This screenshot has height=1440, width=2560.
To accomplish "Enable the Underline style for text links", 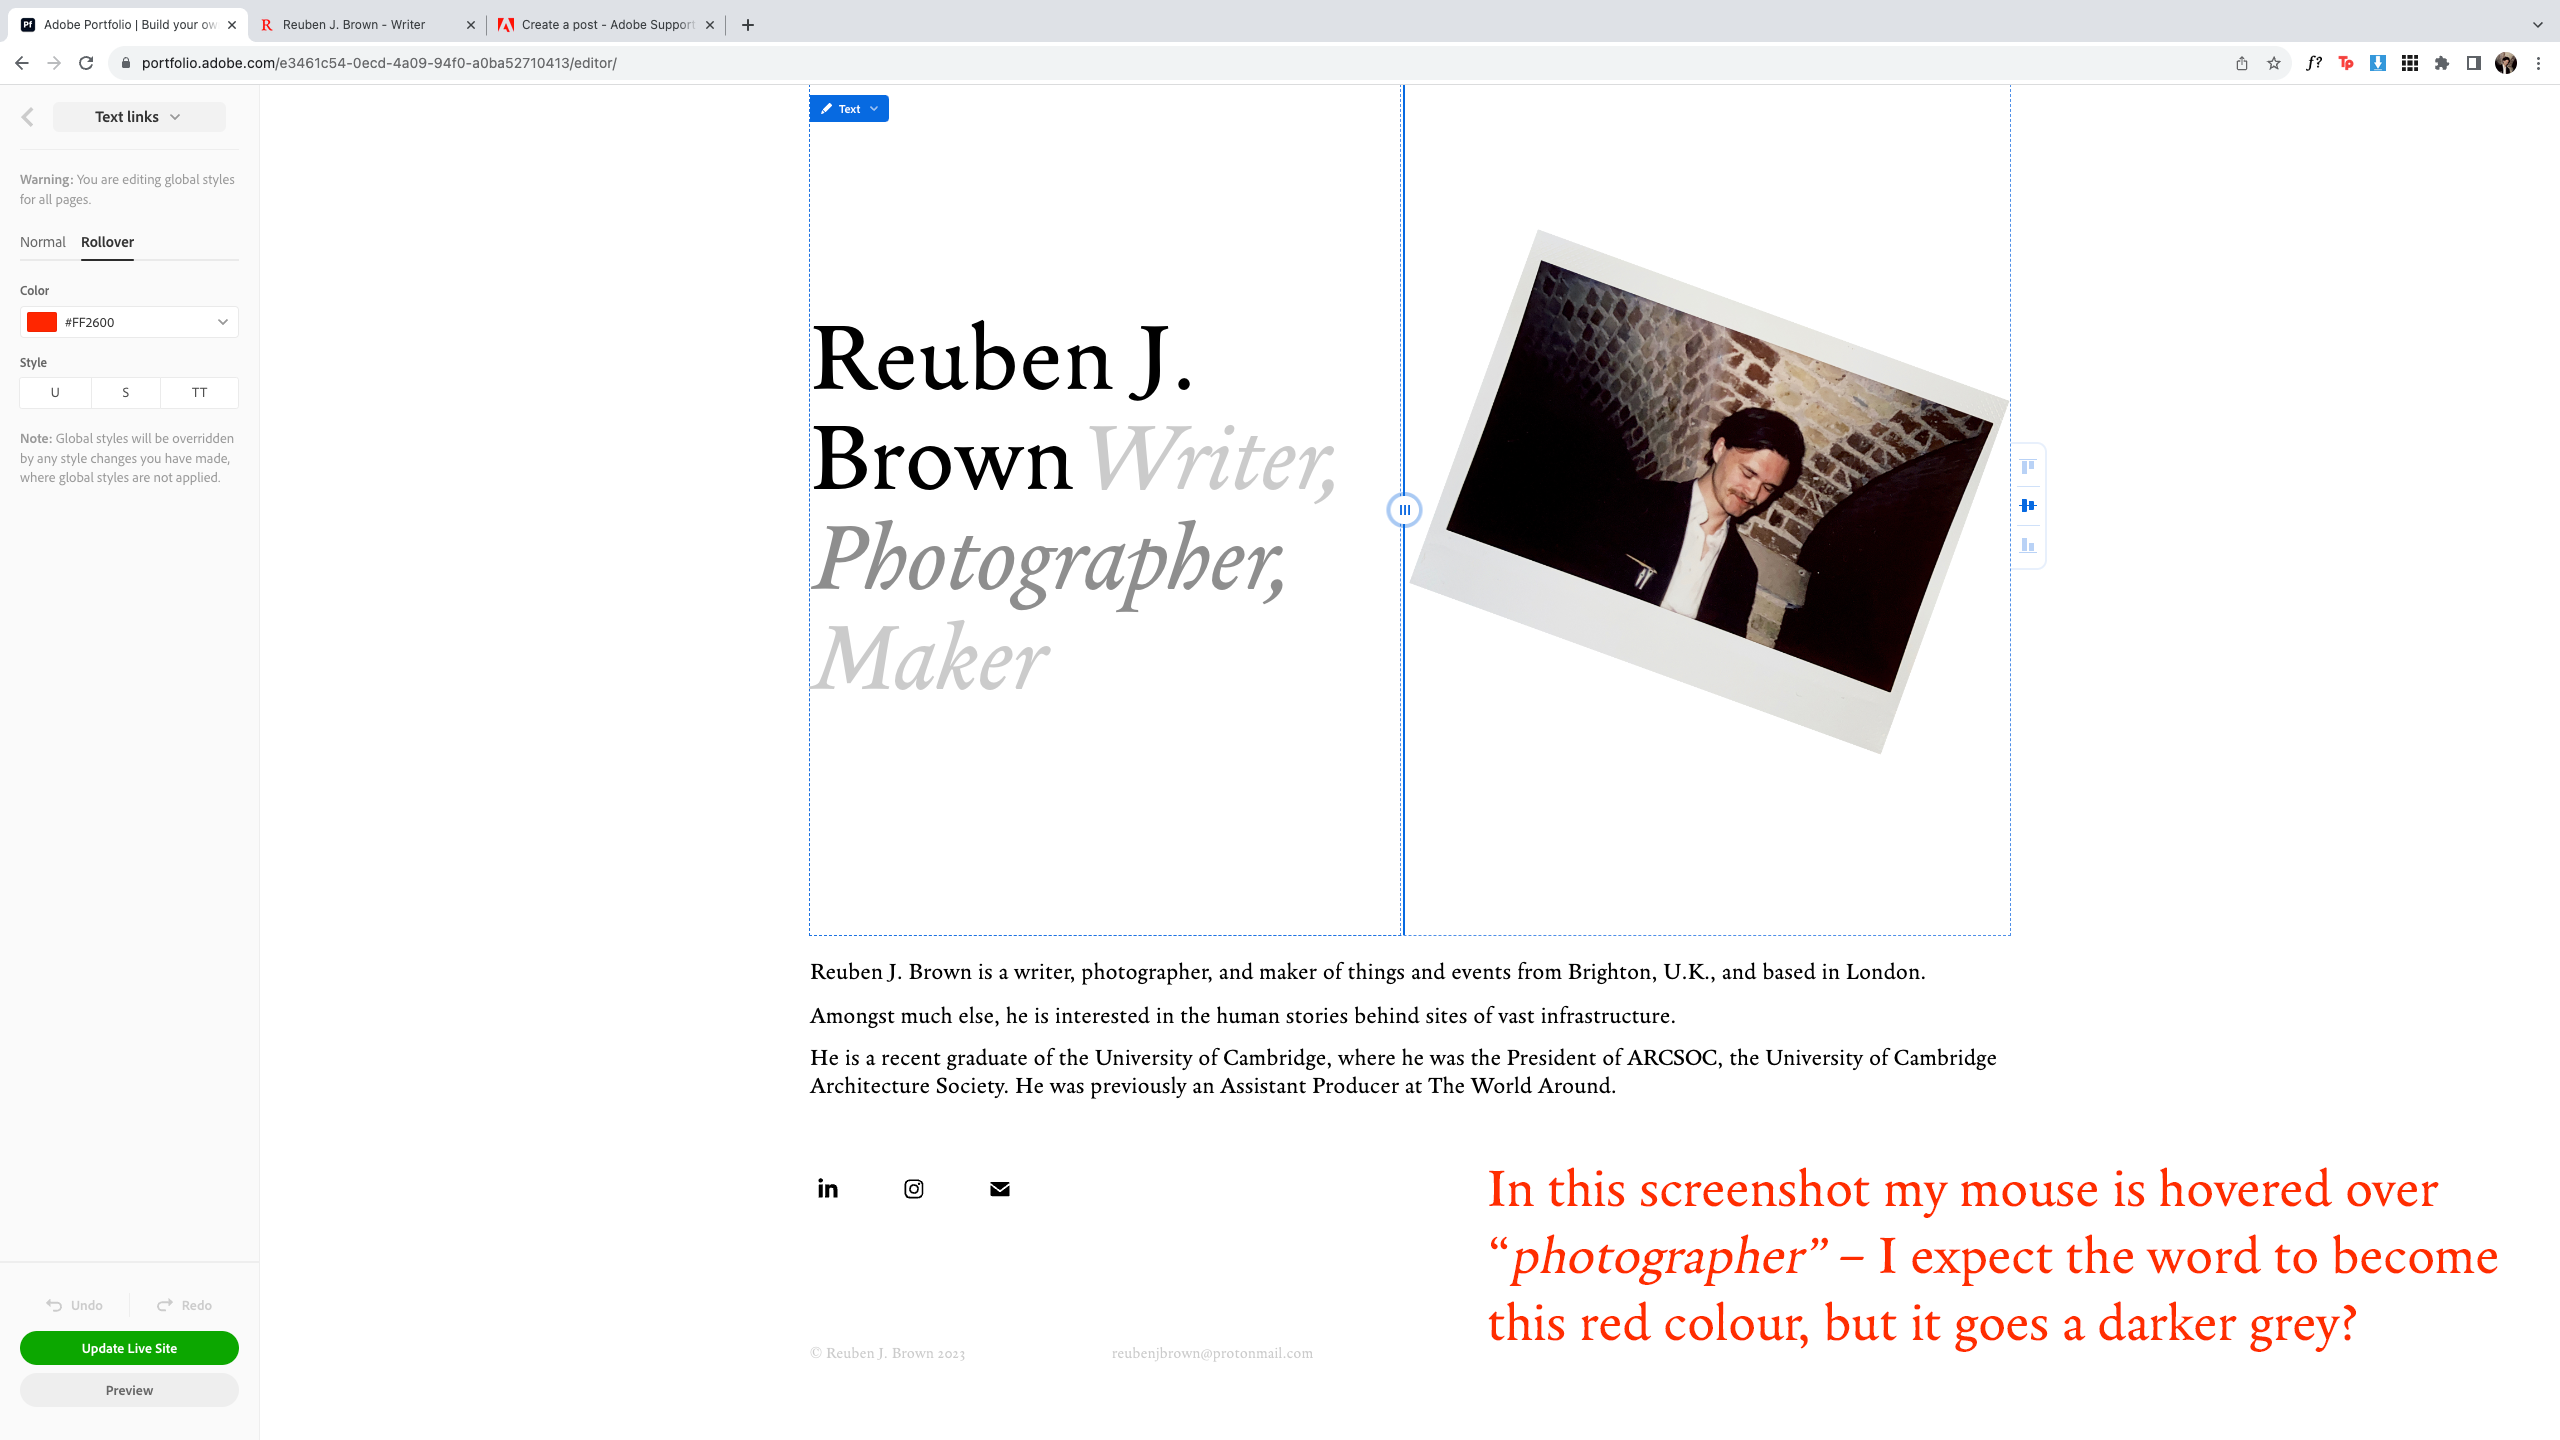I will click(55, 392).
